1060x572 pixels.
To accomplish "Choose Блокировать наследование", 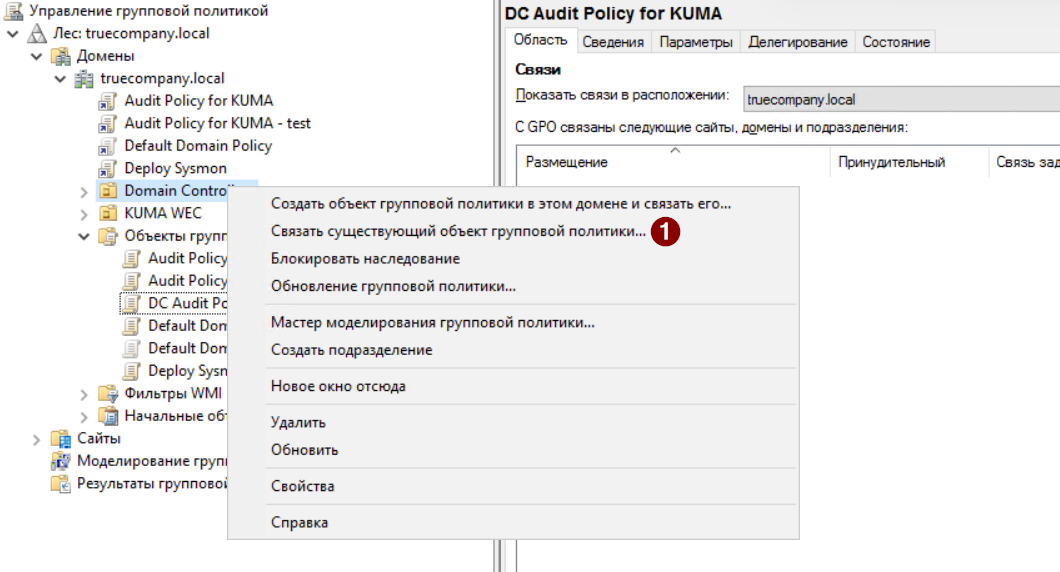I will 365,259.
